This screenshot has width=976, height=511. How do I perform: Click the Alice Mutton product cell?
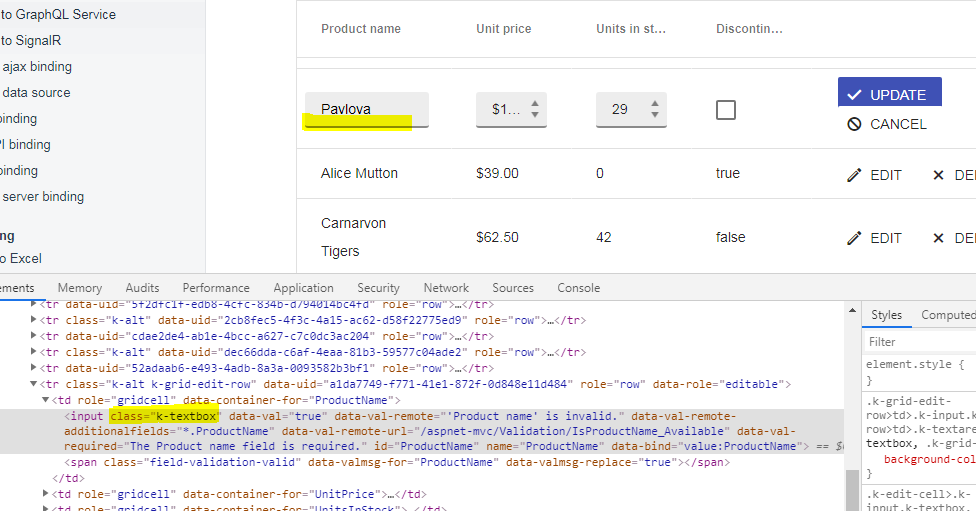pyautogui.click(x=359, y=174)
